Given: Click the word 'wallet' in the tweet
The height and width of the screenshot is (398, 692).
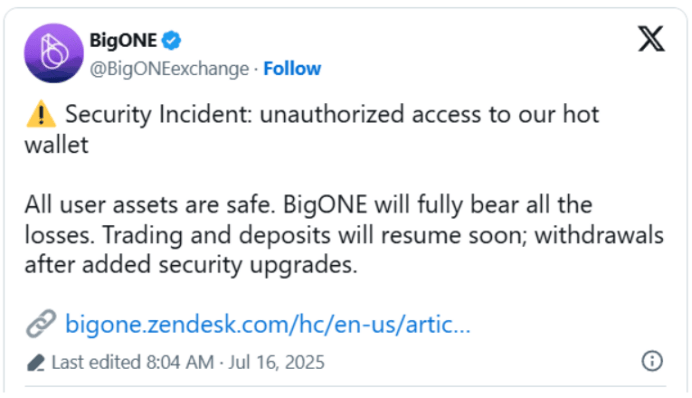Looking at the screenshot, I should [x=56, y=145].
